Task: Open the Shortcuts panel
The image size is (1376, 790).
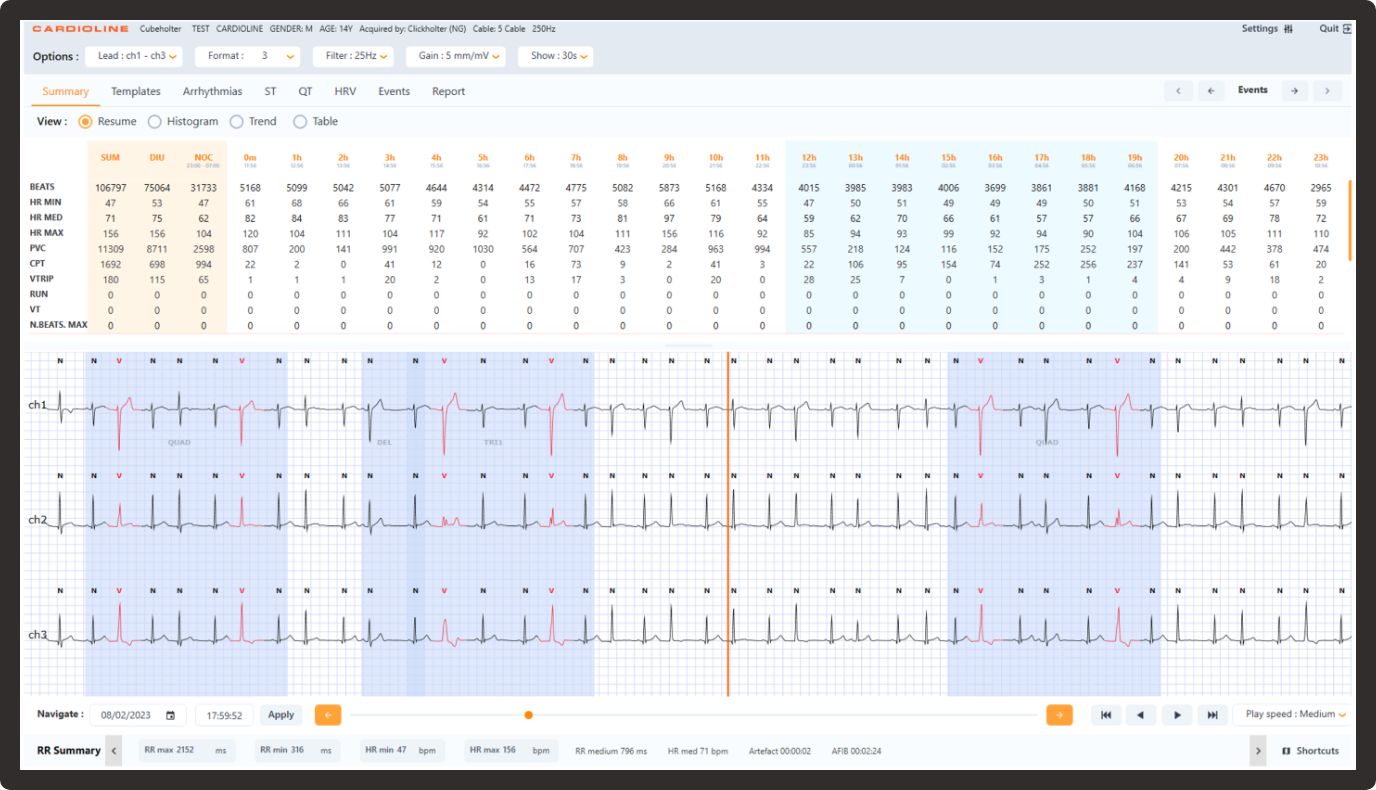Action: (x=1310, y=751)
